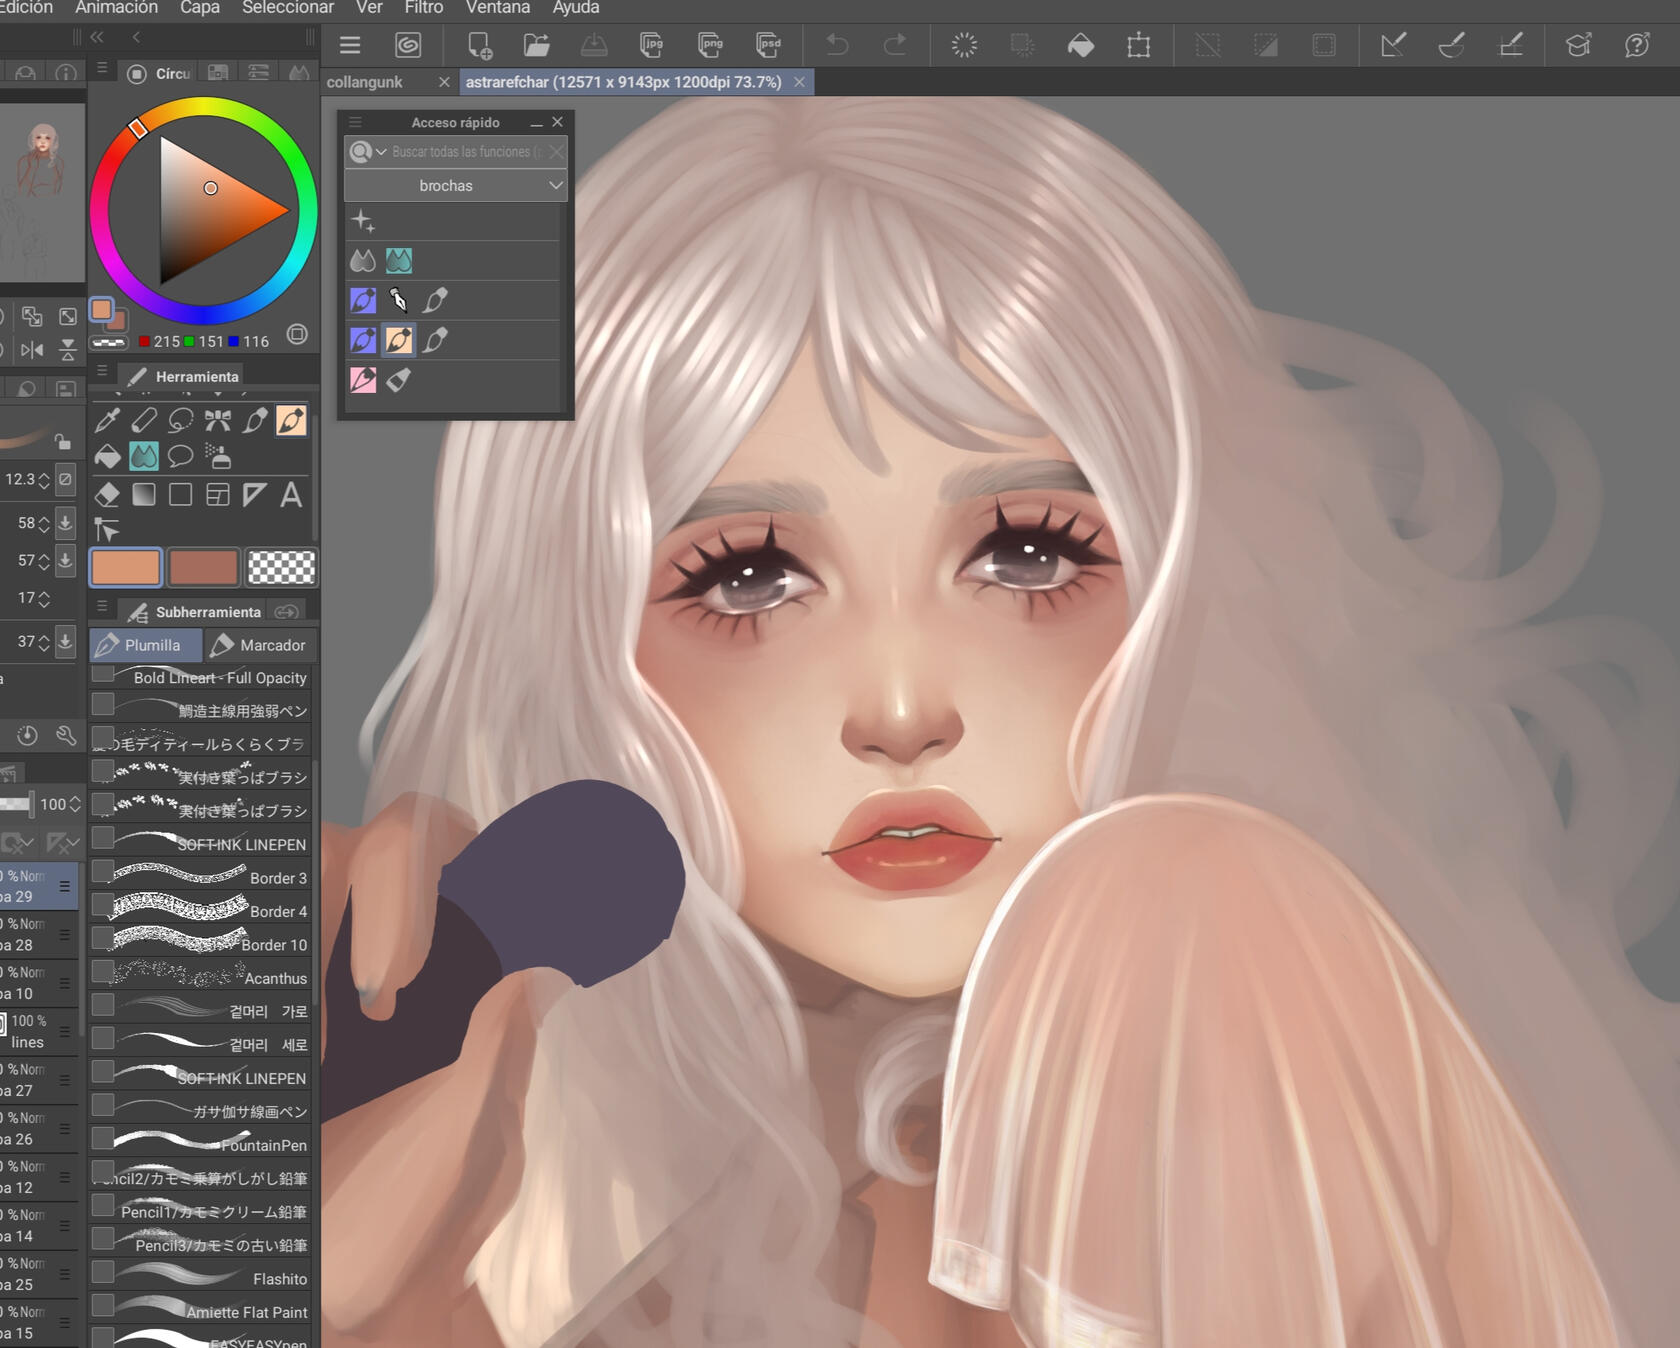Open file using the folder toolbar icon
Screen dimensions: 1680x1348
click(x=537, y=45)
